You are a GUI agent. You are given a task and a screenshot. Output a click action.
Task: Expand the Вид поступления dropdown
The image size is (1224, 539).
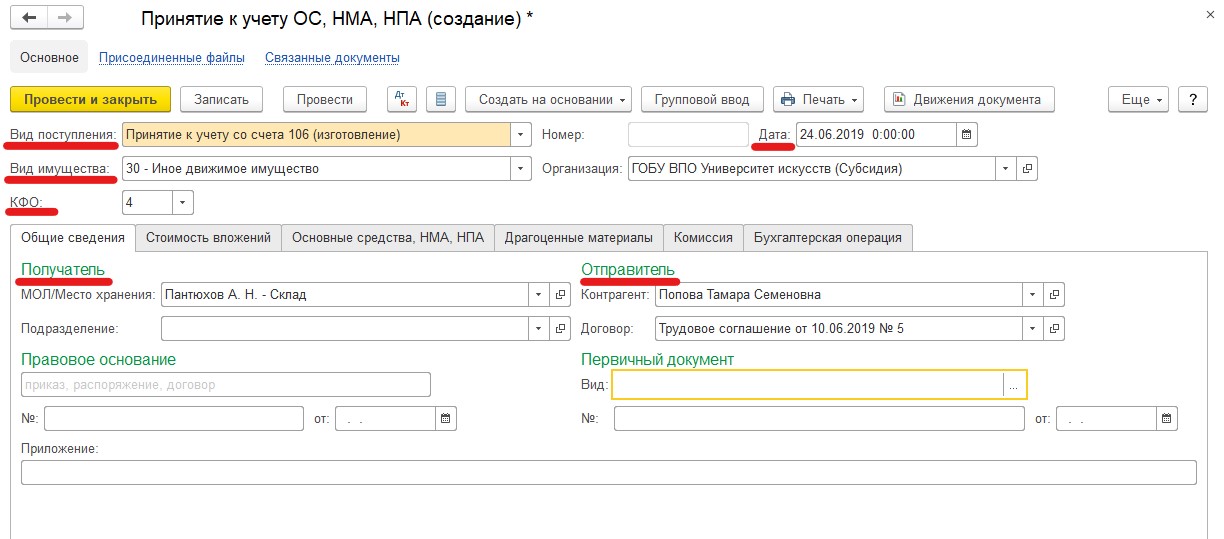[521, 134]
